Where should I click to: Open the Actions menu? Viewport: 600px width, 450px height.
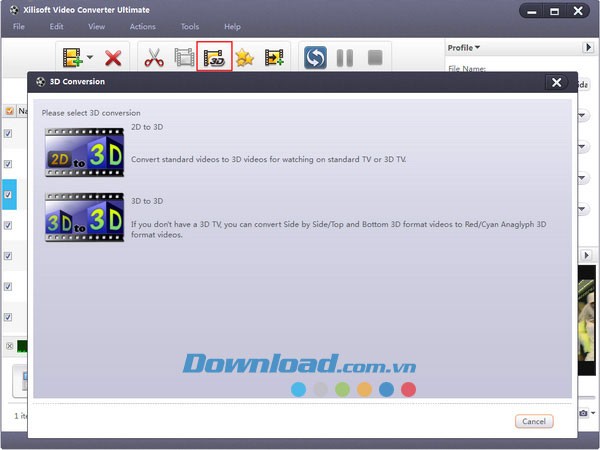pos(142,26)
